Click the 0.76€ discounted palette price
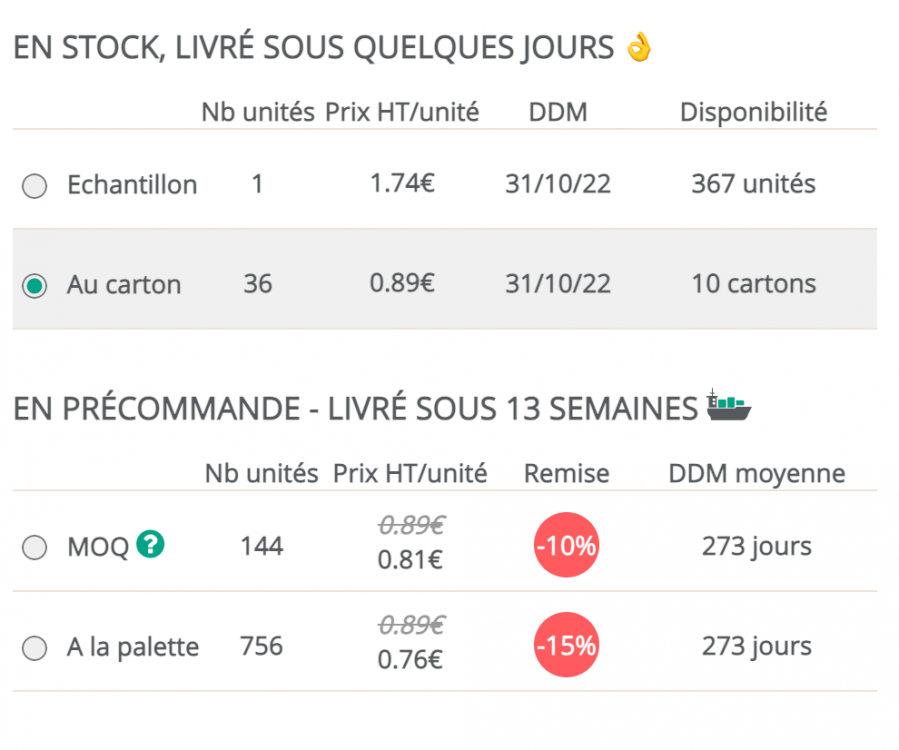The image size is (899, 750). 411,660
